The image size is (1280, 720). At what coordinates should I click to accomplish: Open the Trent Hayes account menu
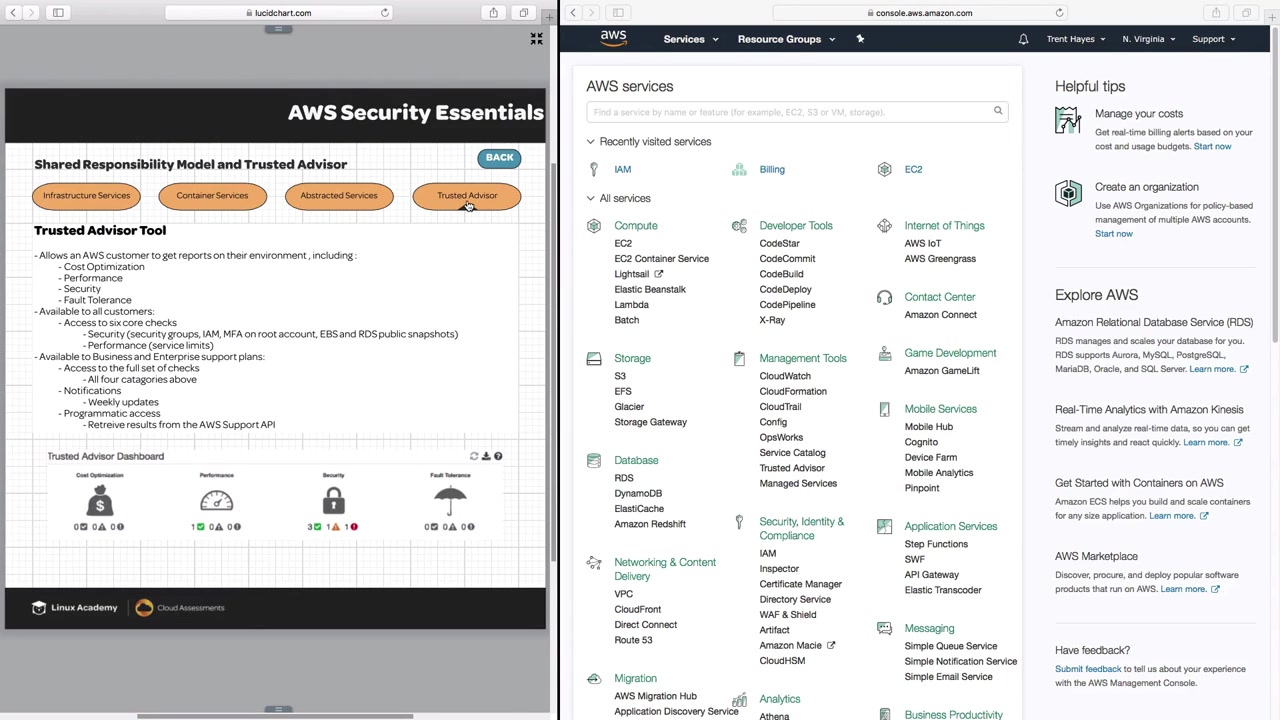(1075, 39)
